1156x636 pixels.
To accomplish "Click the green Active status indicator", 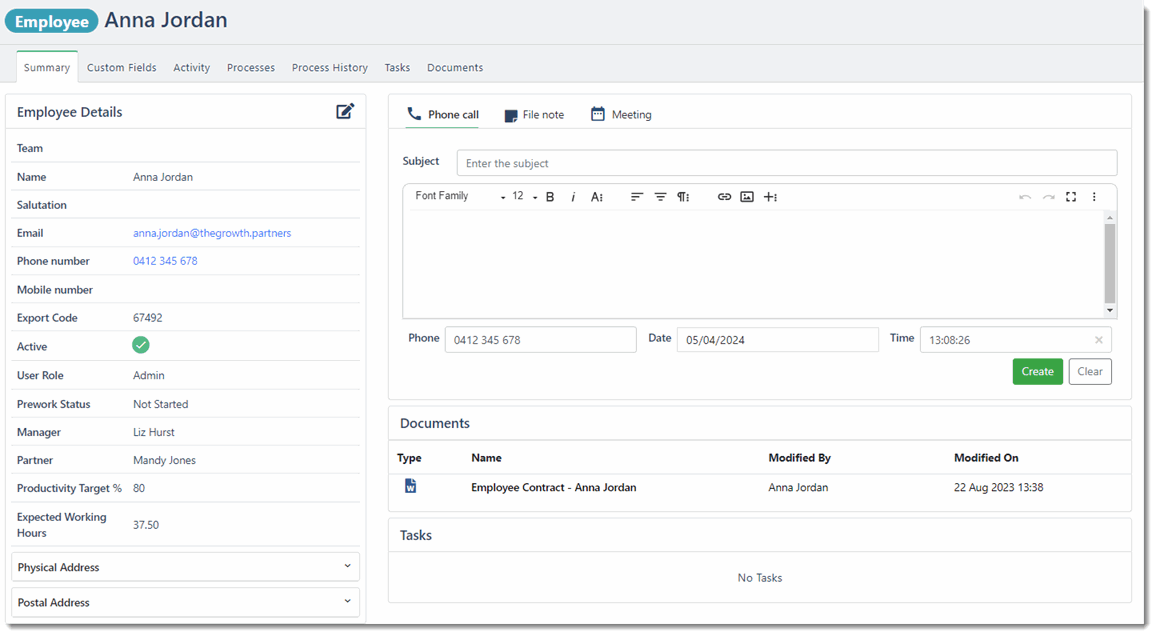I will point(140,344).
